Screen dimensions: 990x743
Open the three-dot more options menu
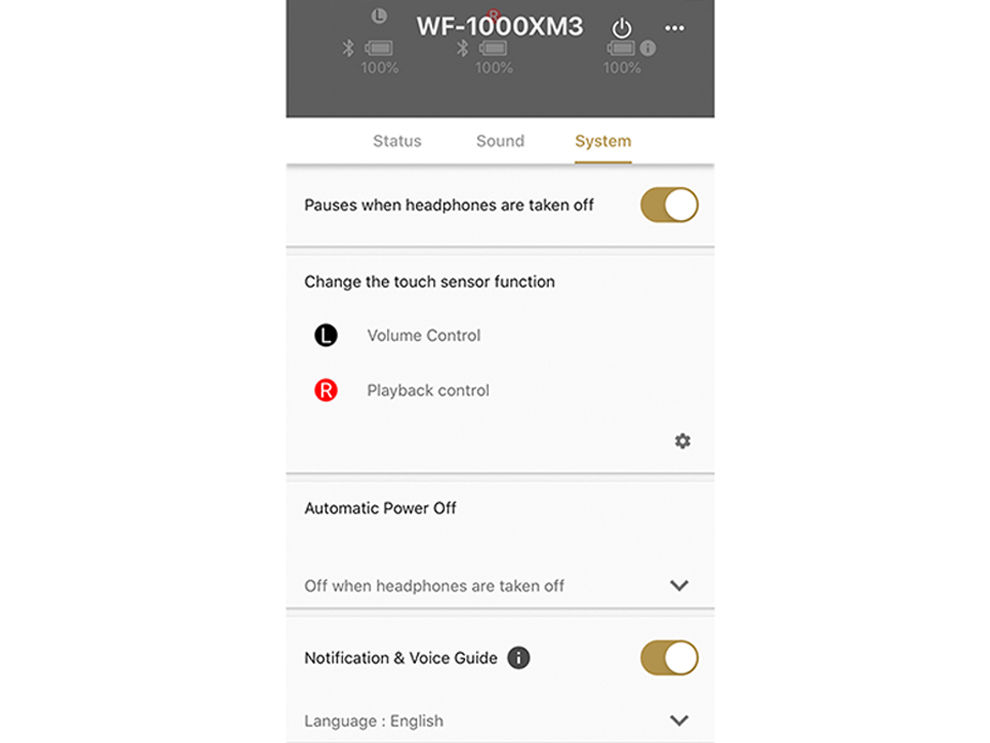674,28
